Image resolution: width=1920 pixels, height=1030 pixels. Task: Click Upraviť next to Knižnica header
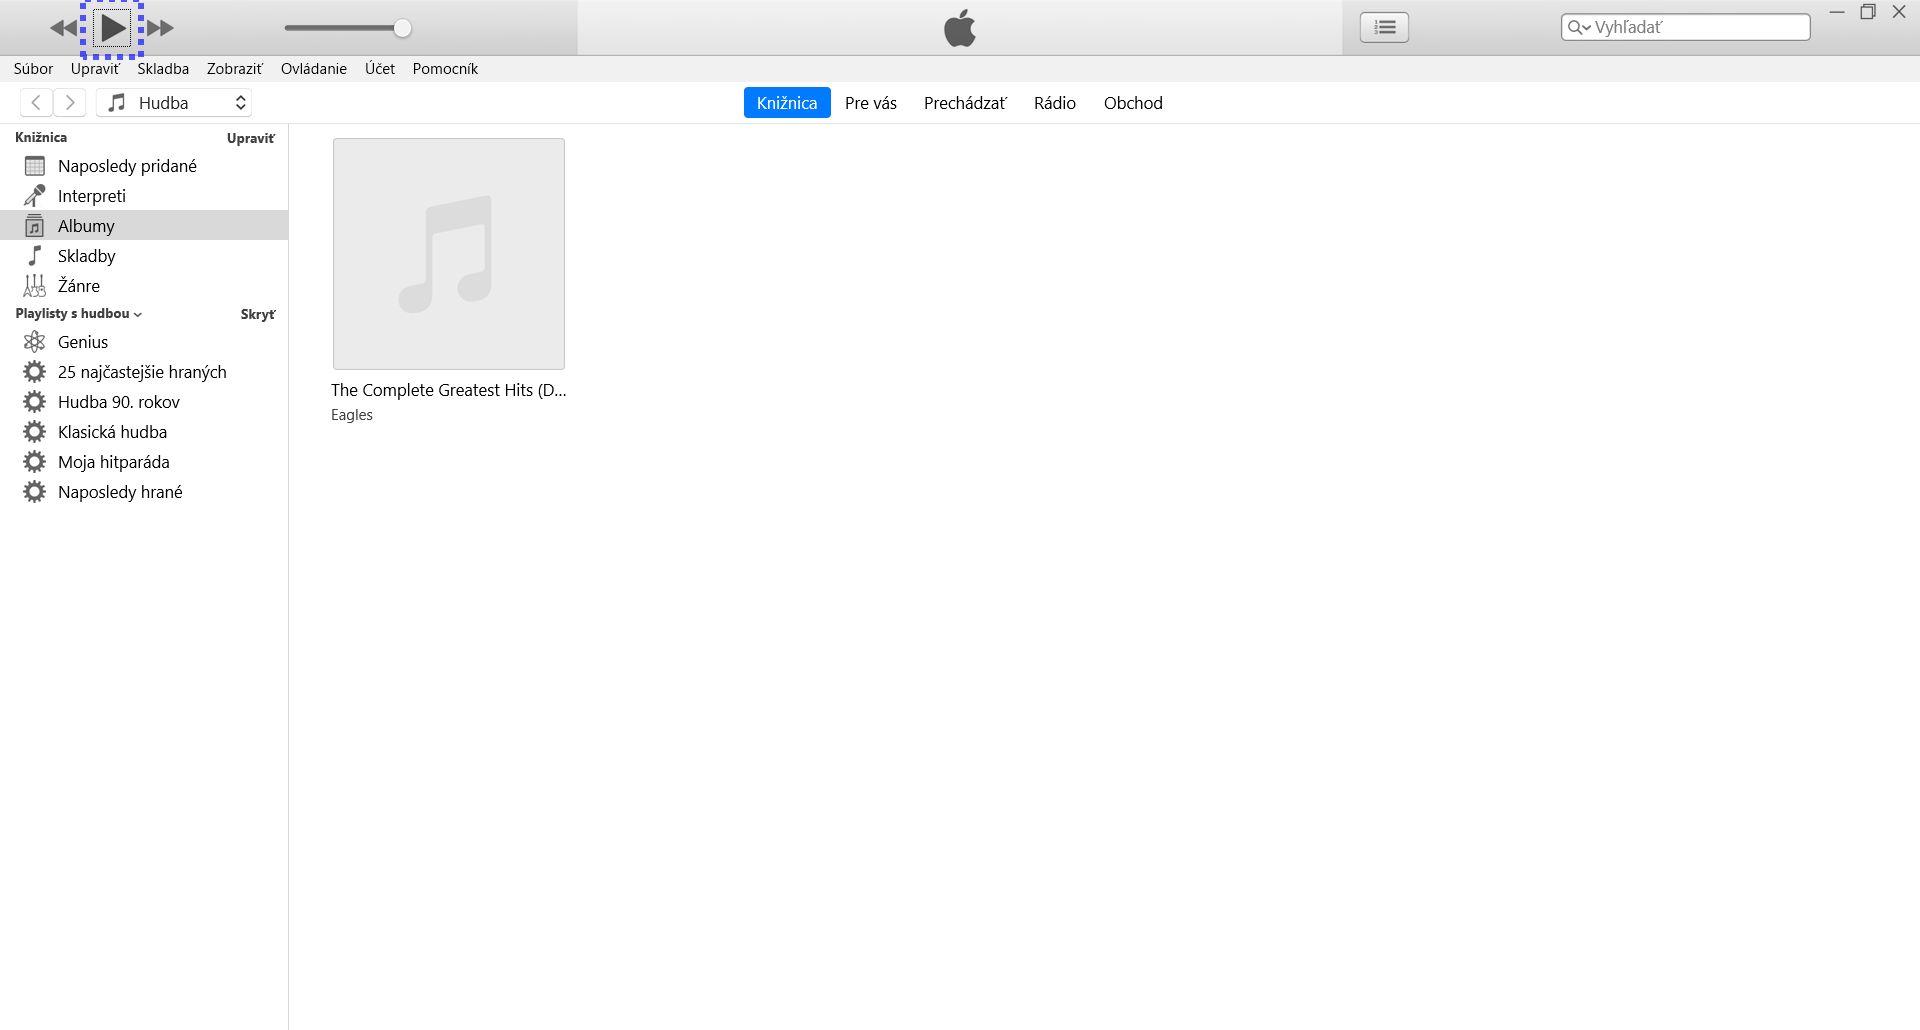[x=251, y=138]
